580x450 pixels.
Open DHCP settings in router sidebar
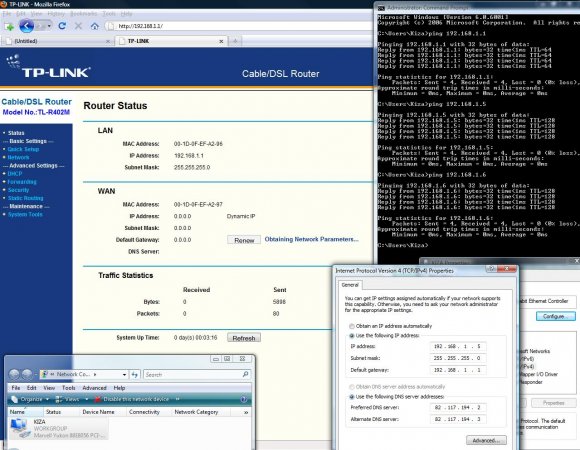point(15,173)
